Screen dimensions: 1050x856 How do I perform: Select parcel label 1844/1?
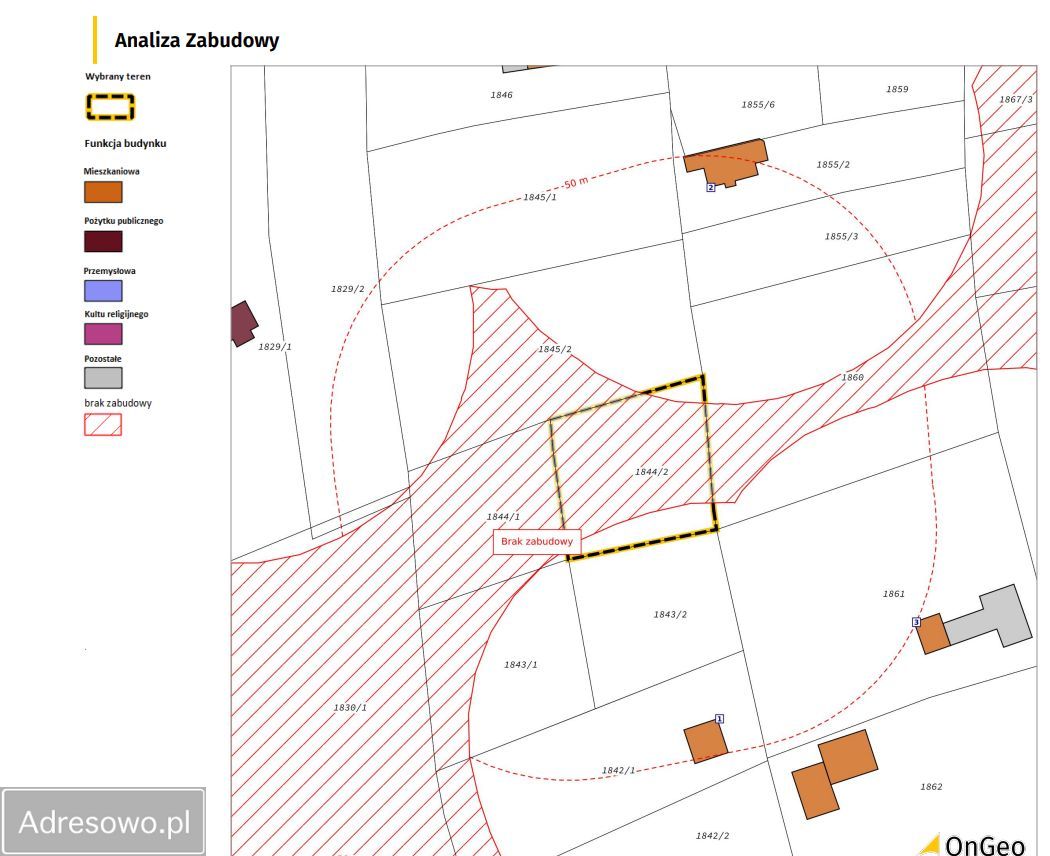click(503, 517)
